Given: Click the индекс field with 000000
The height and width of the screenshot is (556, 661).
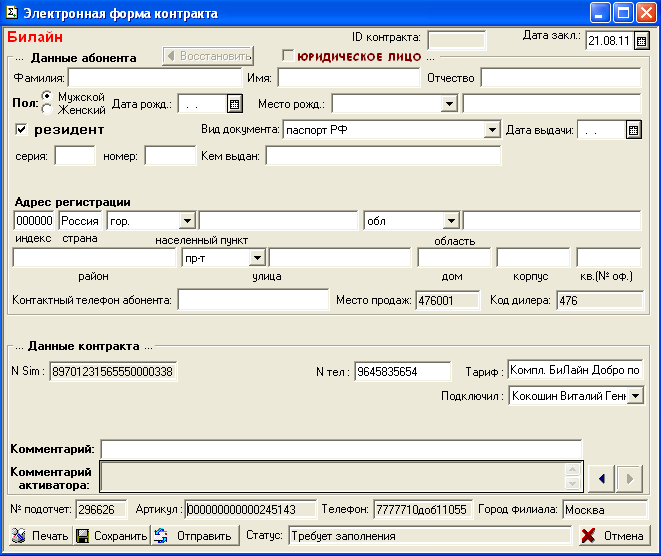Looking at the screenshot, I should pyautogui.click(x=34, y=220).
